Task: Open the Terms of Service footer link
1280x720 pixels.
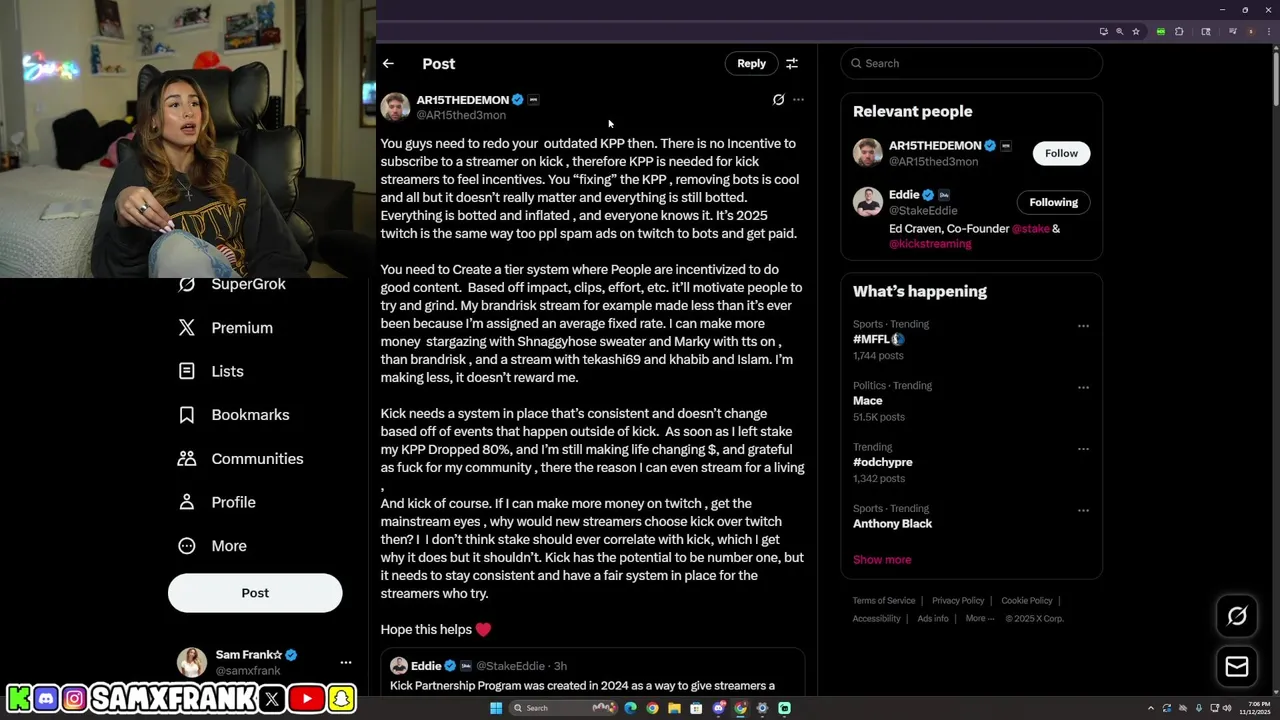Action: [x=884, y=601]
